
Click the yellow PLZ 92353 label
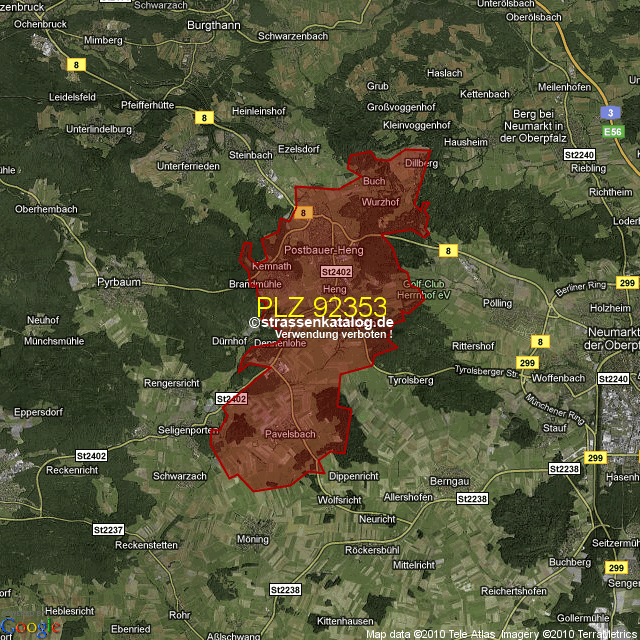pyautogui.click(x=321, y=307)
